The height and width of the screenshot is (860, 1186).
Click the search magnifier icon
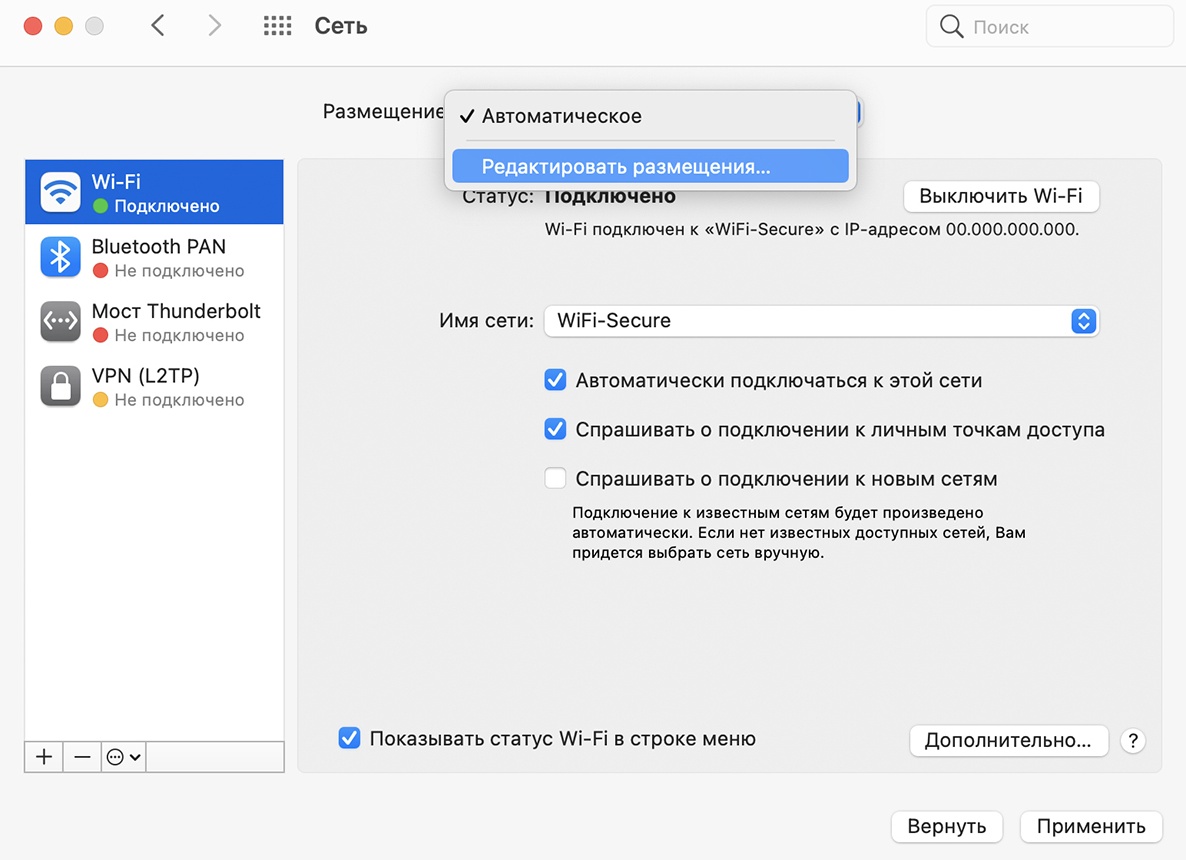point(951,26)
